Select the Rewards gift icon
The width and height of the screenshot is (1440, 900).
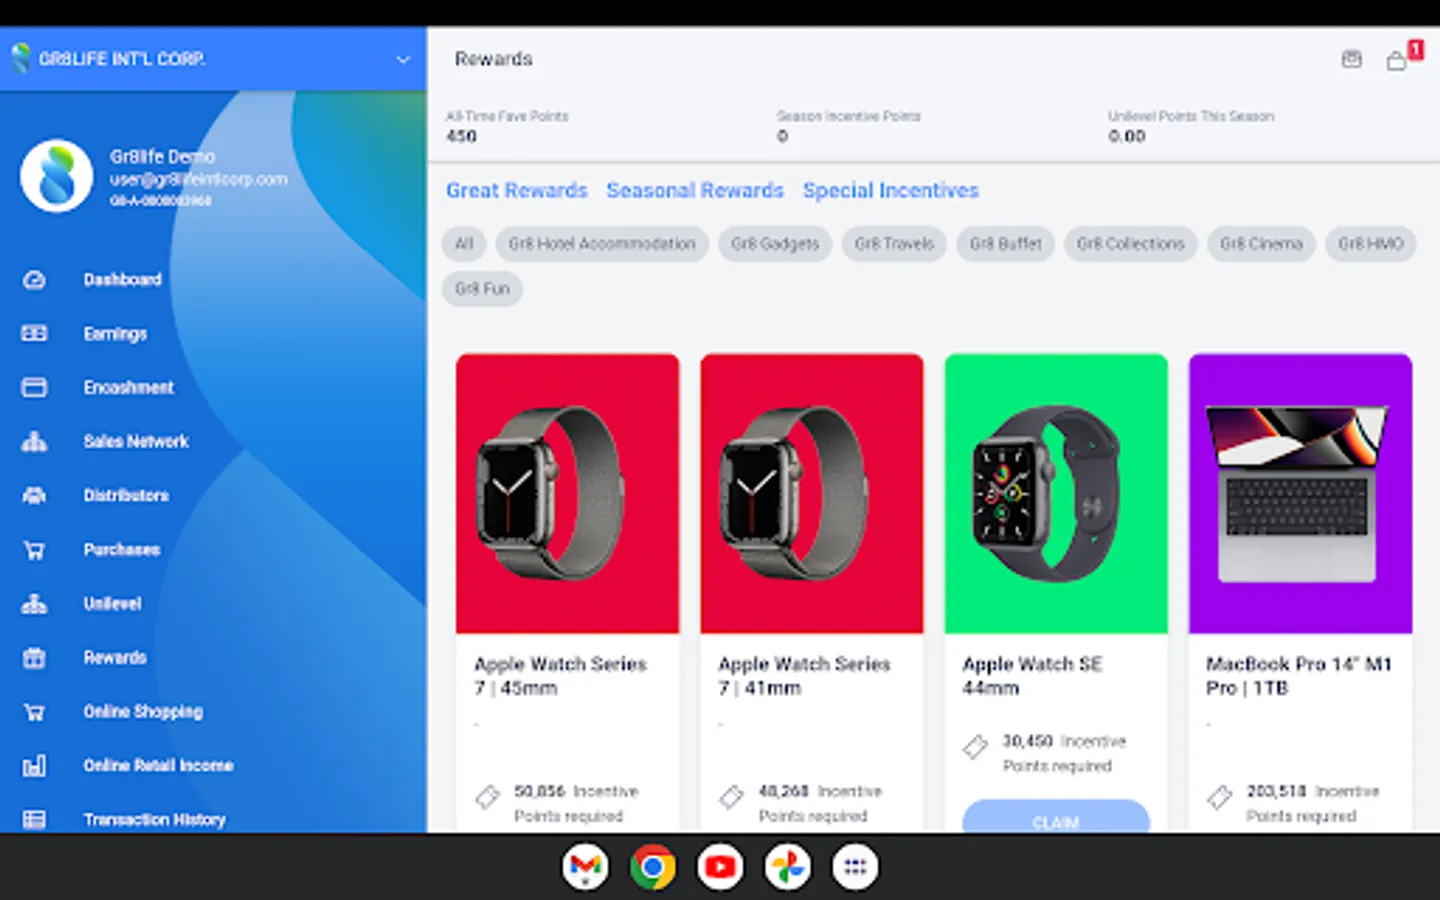pyautogui.click(x=34, y=658)
